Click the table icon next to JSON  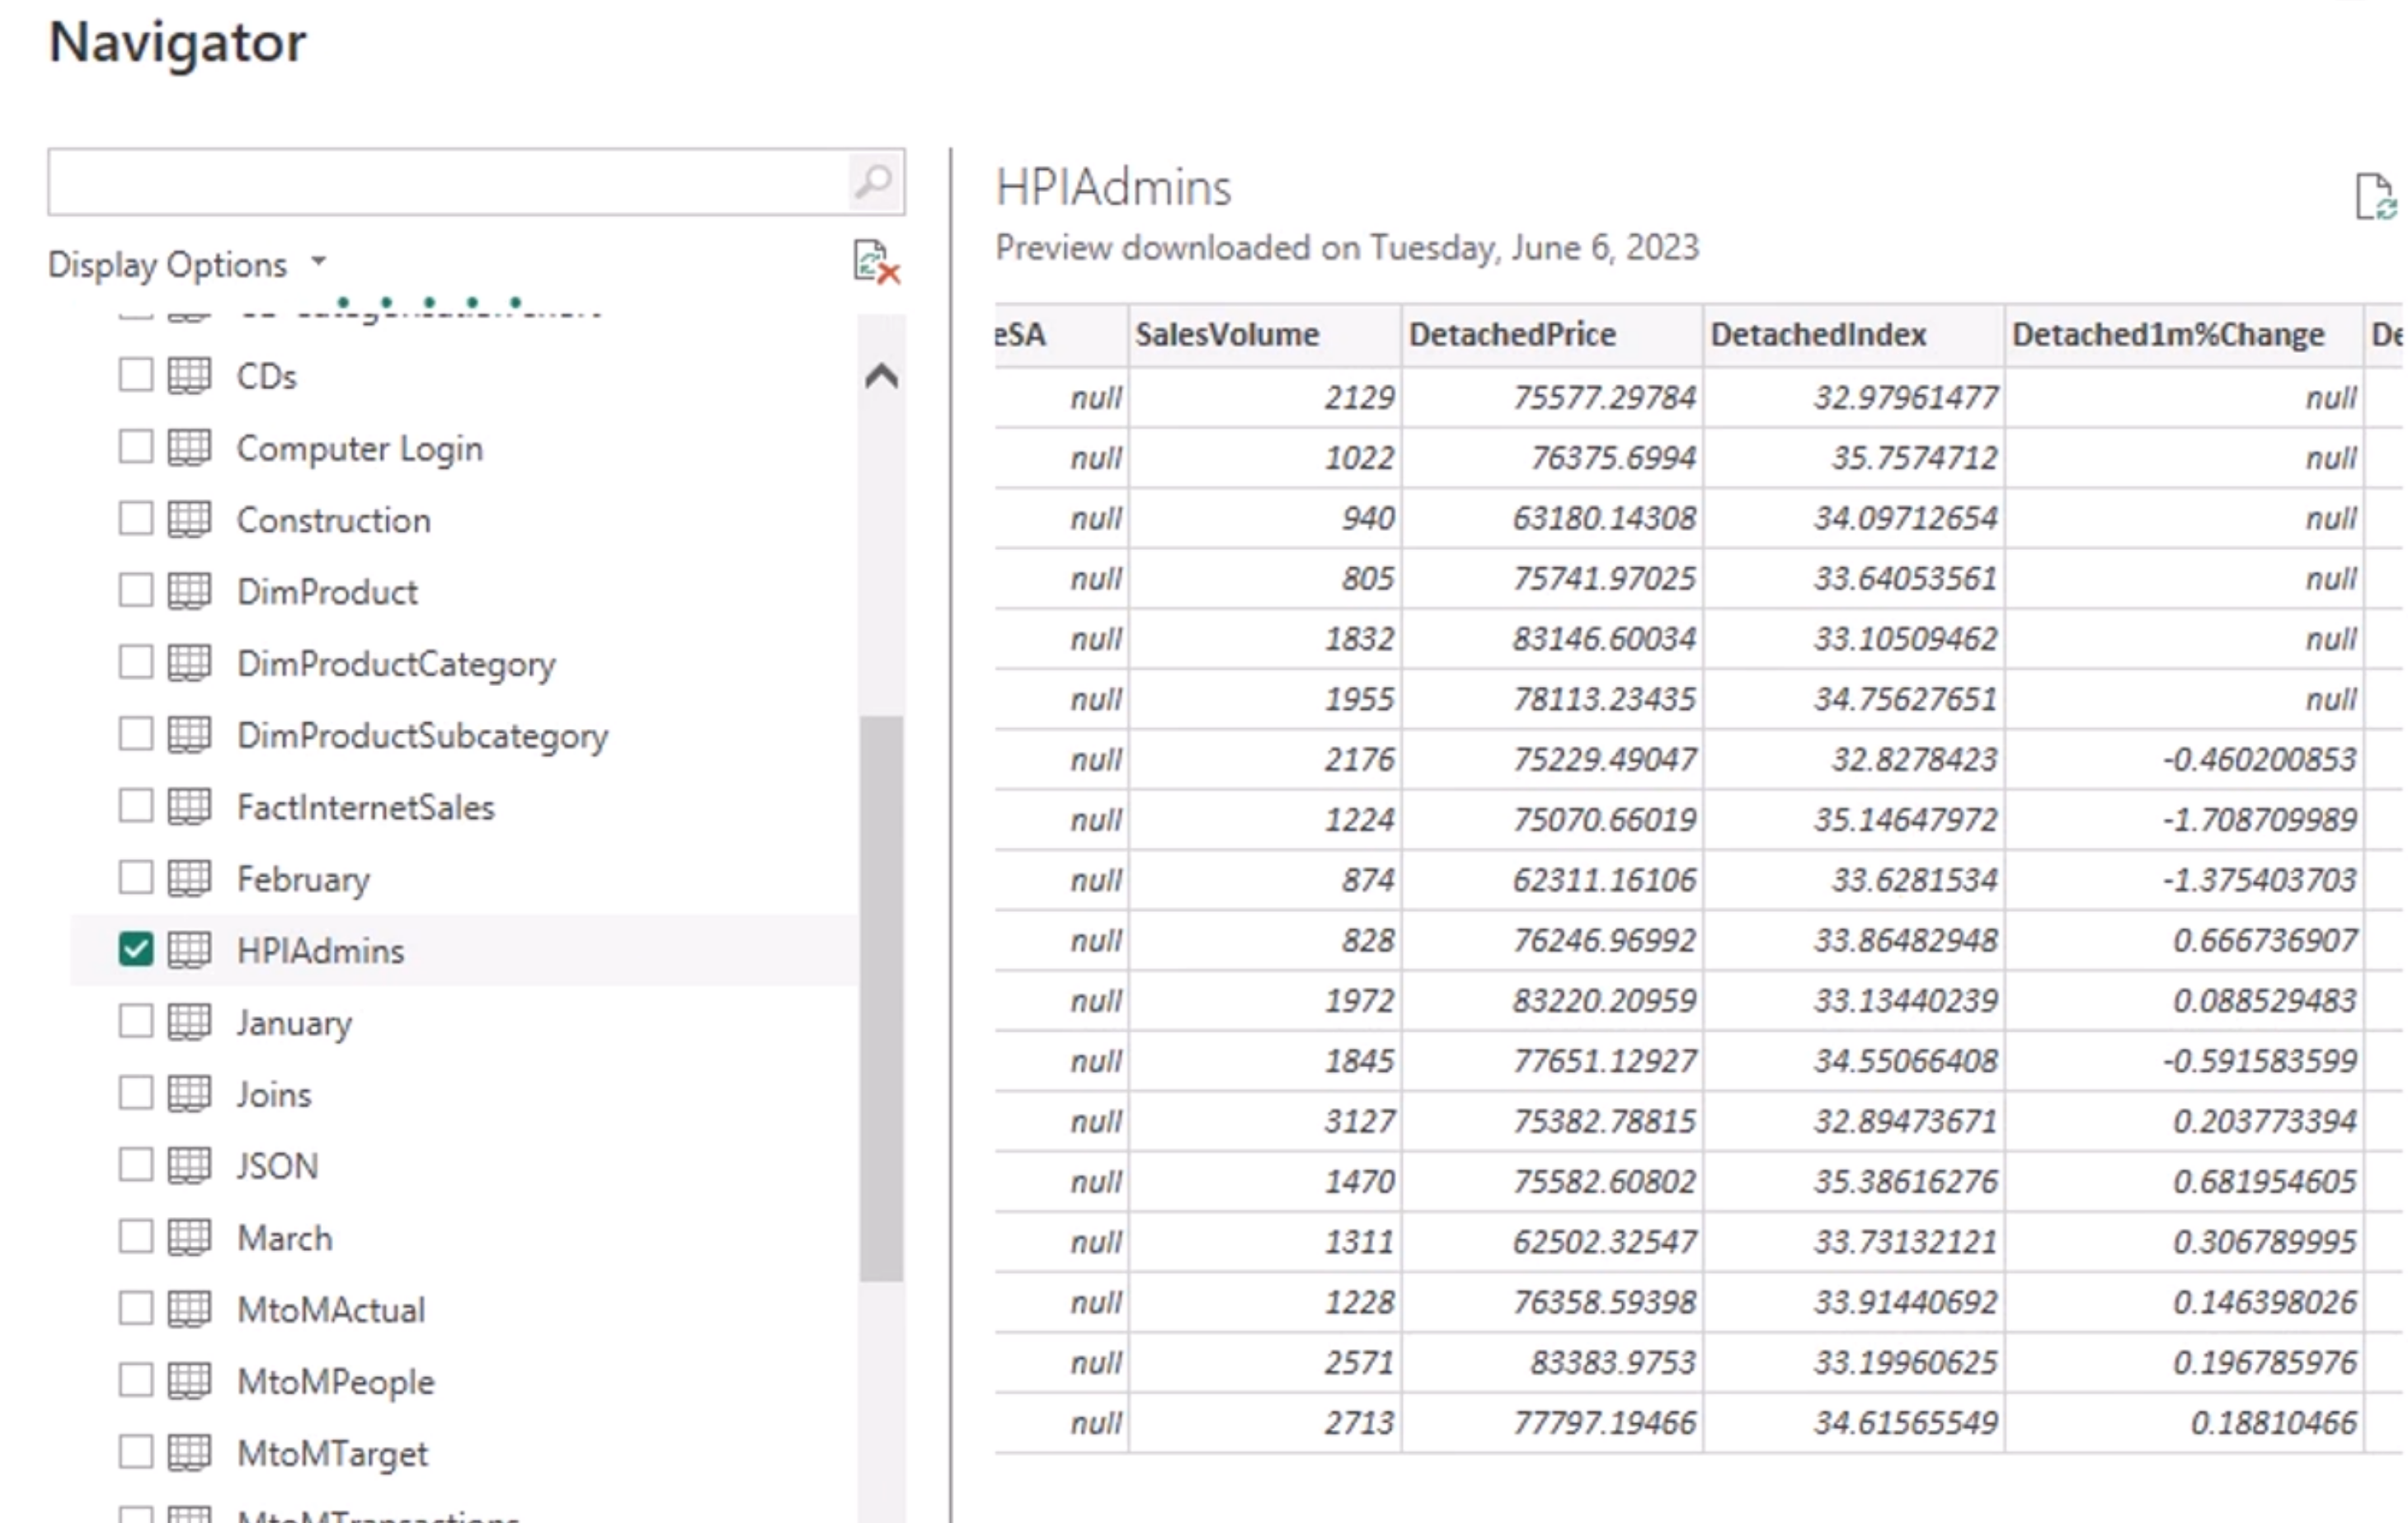(x=189, y=1166)
